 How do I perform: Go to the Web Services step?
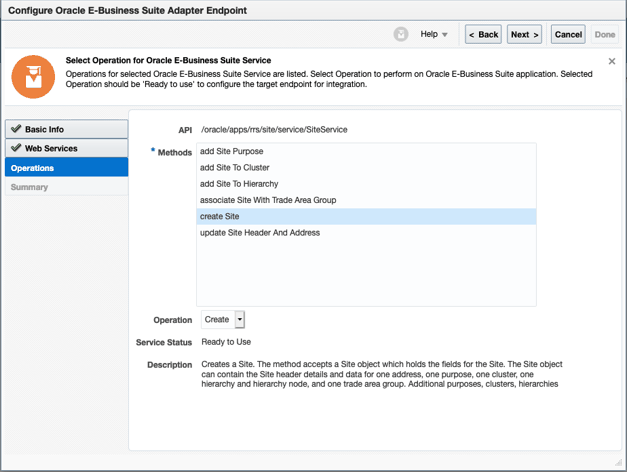(x=51, y=148)
